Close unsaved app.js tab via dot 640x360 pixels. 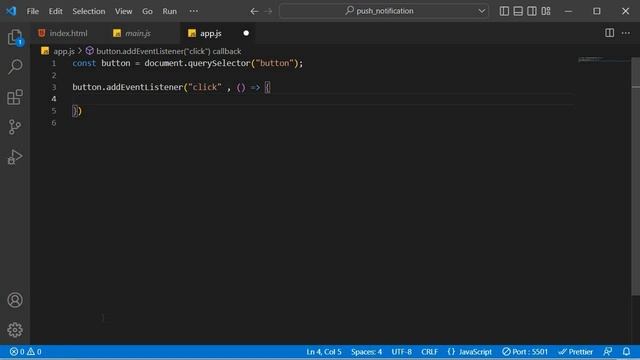[246, 33]
